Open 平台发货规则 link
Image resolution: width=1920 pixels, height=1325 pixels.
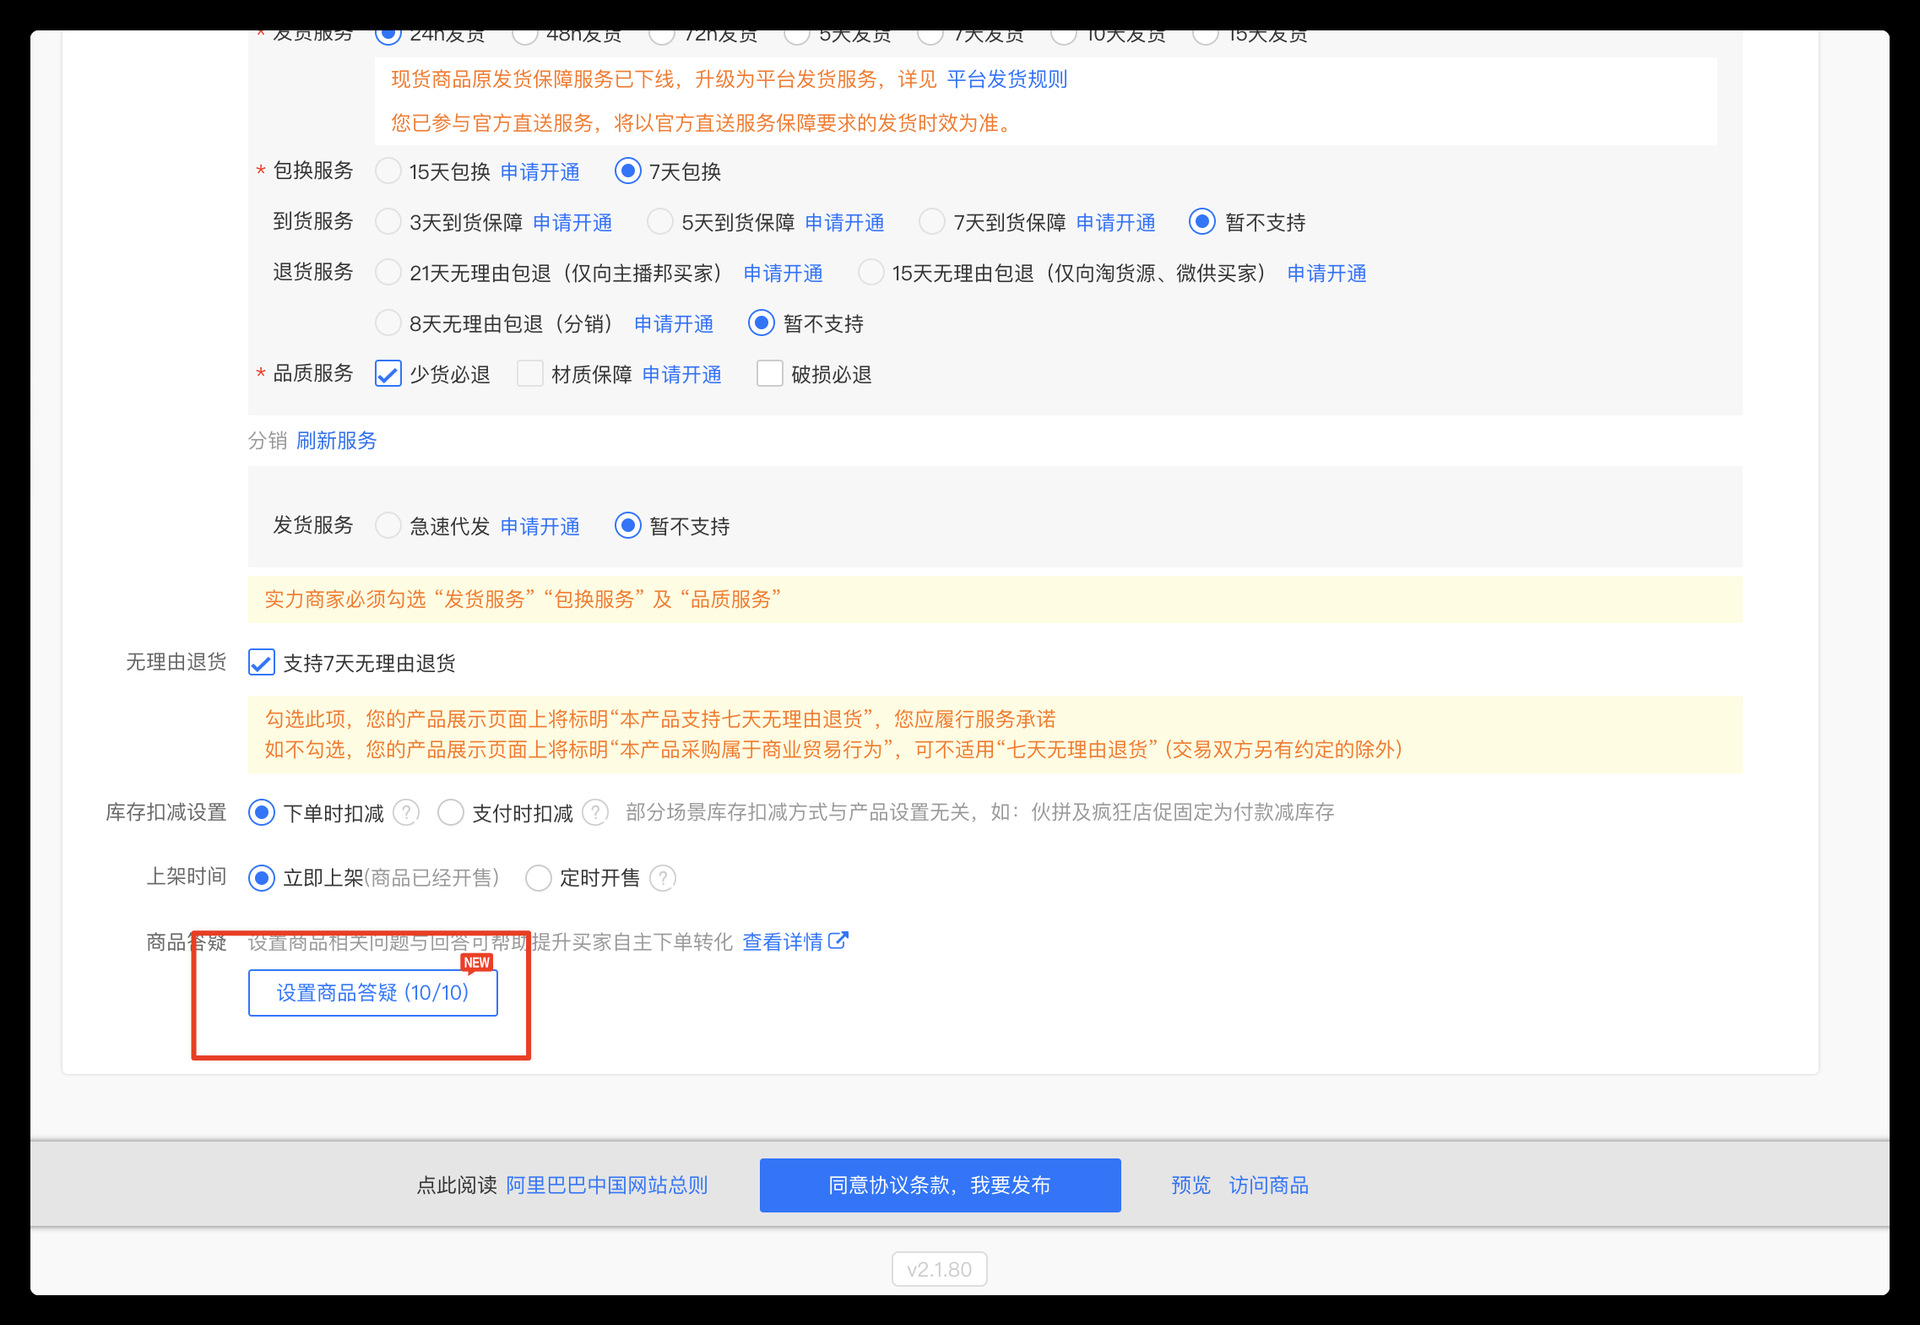(1006, 79)
